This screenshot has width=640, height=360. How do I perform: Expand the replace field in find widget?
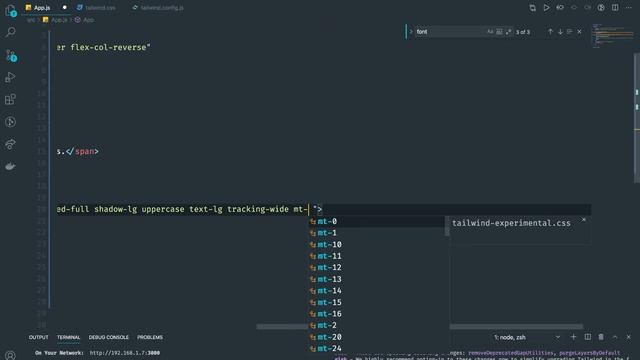coord(411,32)
